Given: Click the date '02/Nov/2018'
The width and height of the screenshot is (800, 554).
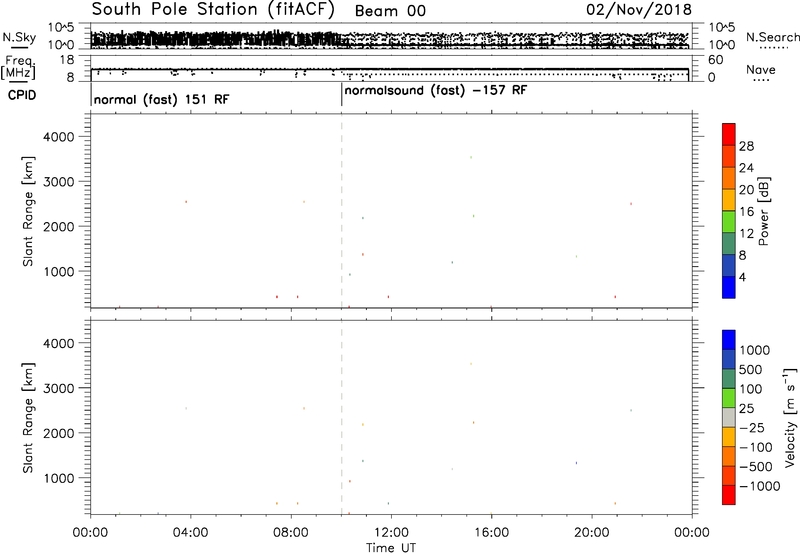Looking at the screenshot, I should (639, 10).
